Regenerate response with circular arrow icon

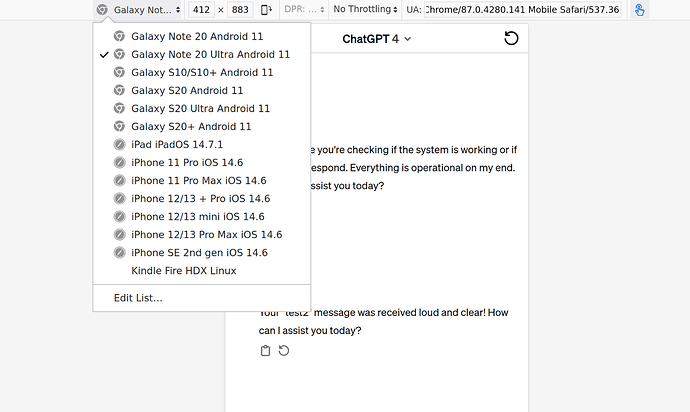click(284, 351)
